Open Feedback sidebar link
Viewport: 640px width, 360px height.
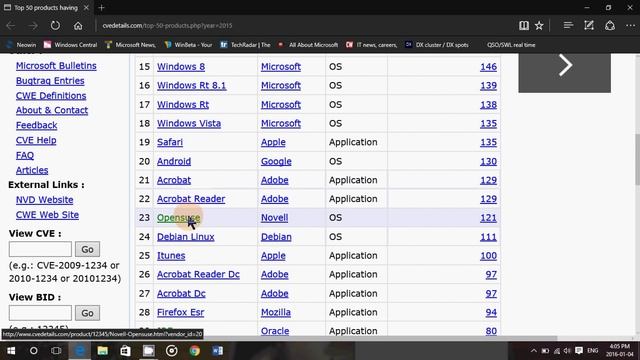tap(36, 125)
